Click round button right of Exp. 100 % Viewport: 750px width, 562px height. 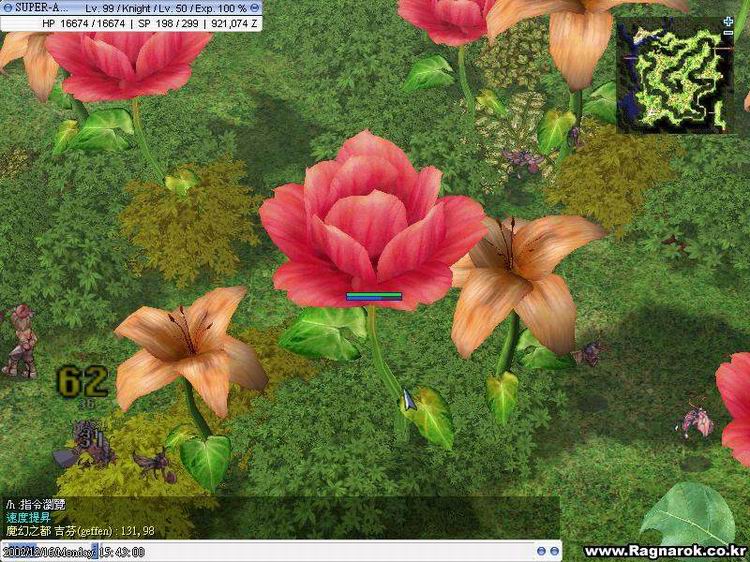pyautogui.click(x=255, y=8)
